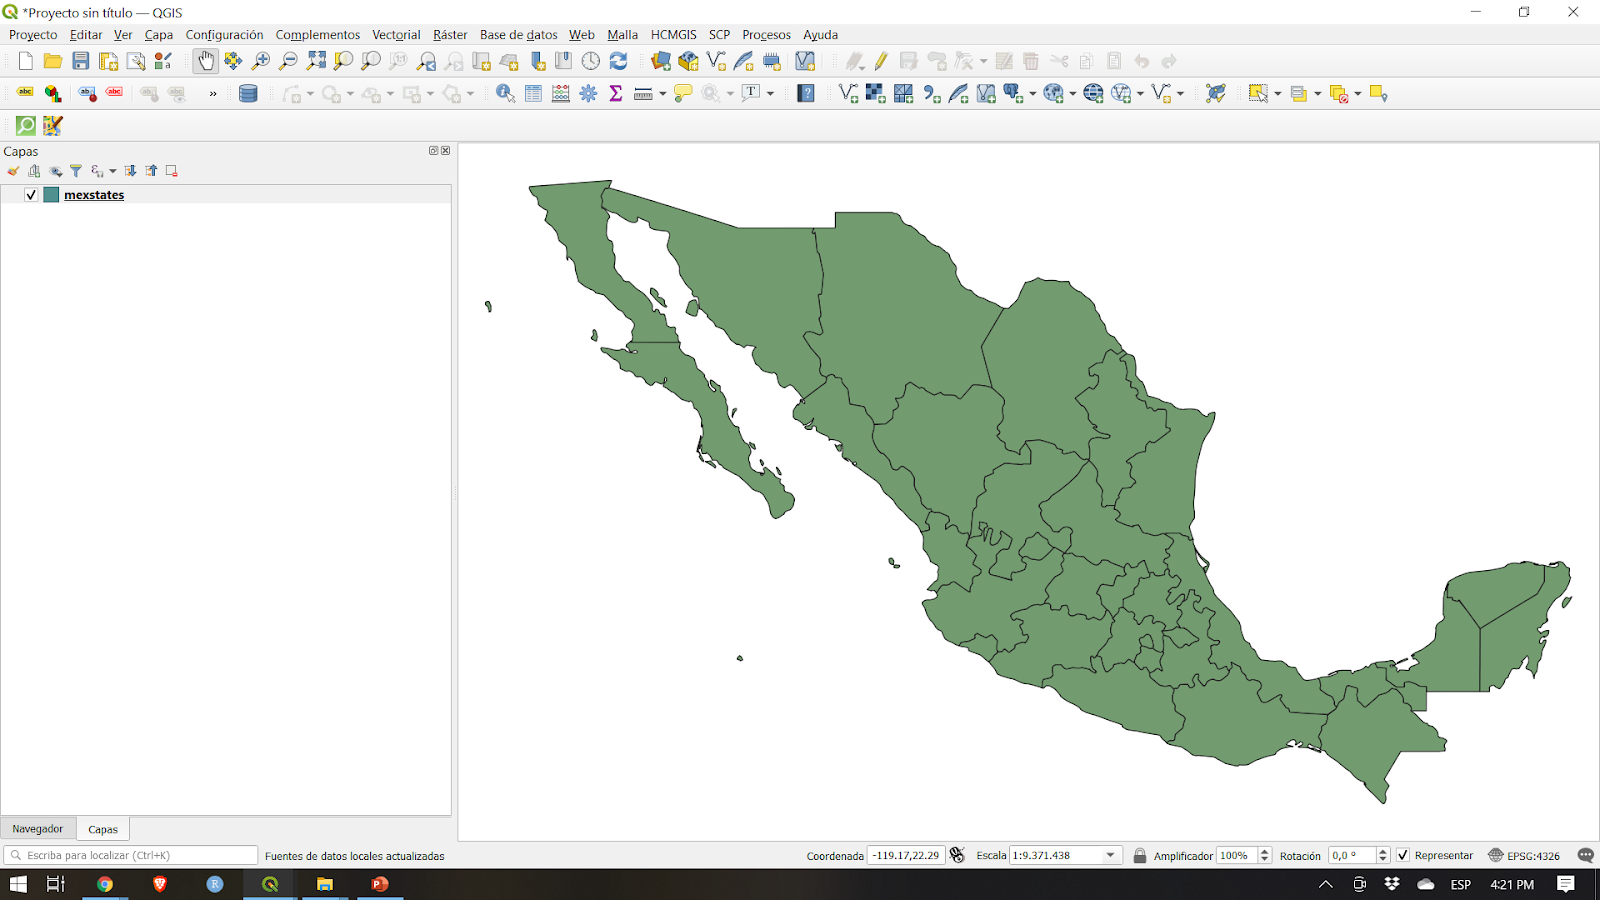Image resolution: width=1600 pixels, height=900 pixels.
Task: Click Add Vector Layer icon
Action: 848,94
